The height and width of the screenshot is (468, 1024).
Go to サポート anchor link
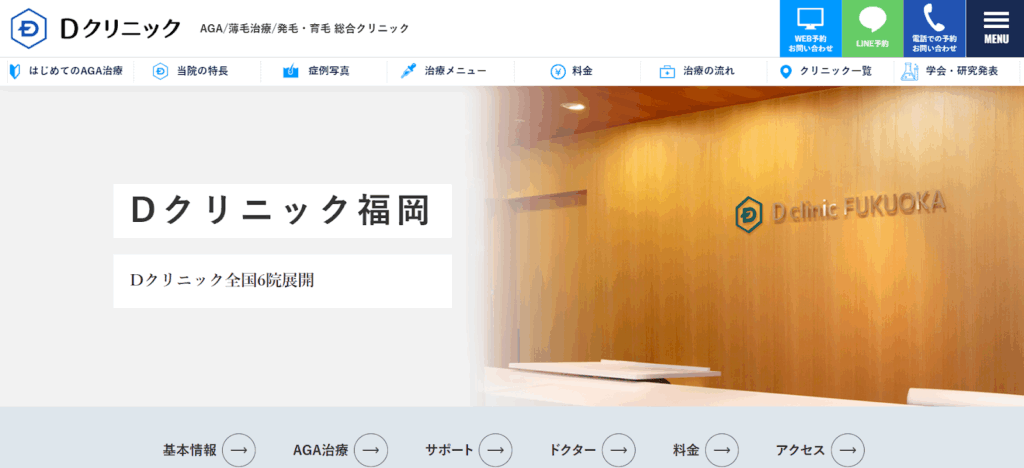(450, 450)
